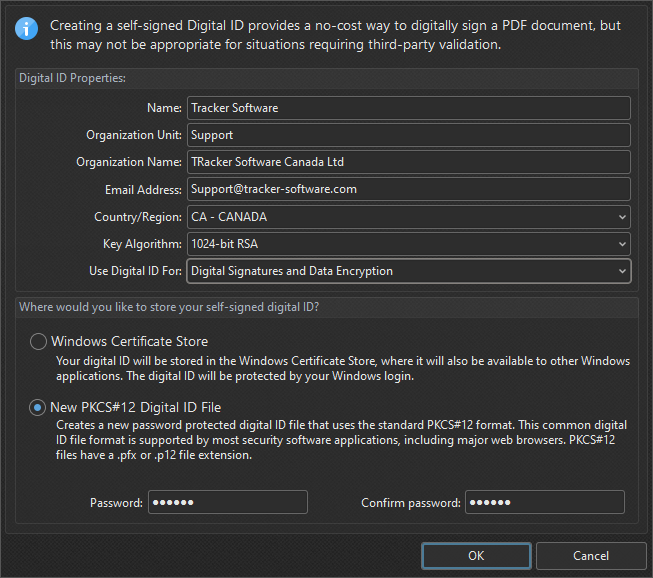
Task: Cancel the self-signed digital ID dialog
Action: pos(591,556)
